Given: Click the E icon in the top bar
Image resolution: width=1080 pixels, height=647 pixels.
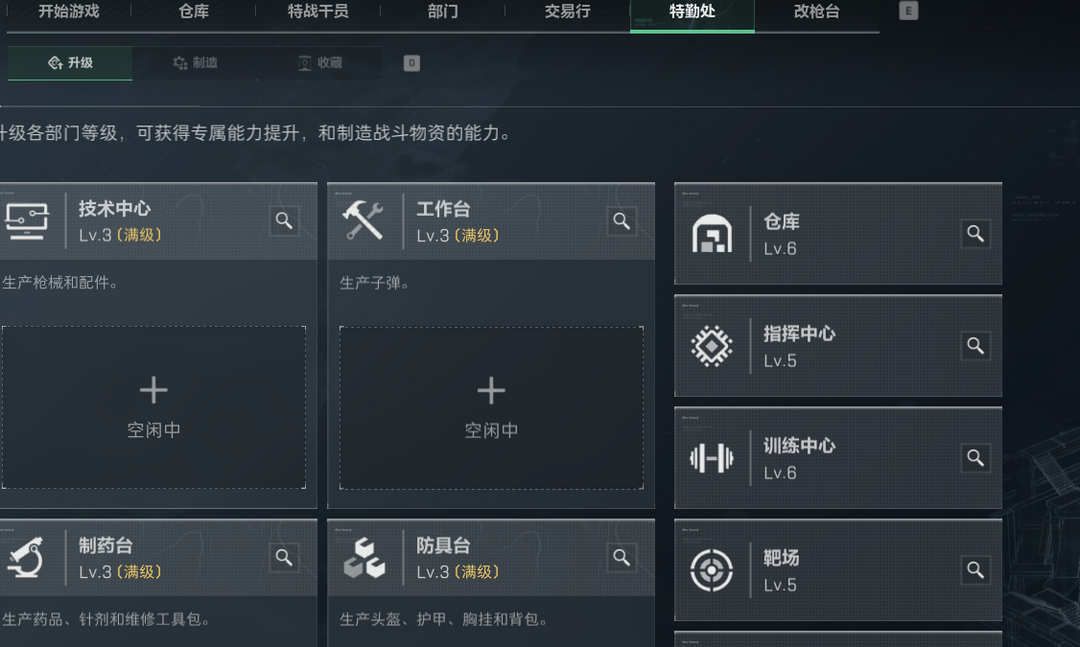Looking at the screenshot, I should [907, 10].
